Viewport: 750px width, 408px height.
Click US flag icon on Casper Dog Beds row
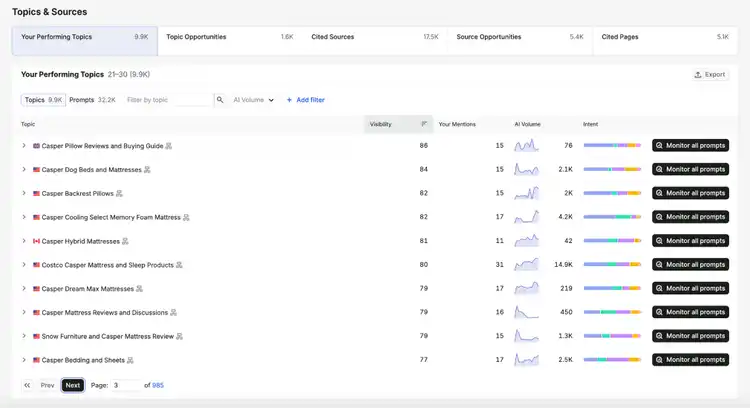pyautogui.click(x=36, y=170)
